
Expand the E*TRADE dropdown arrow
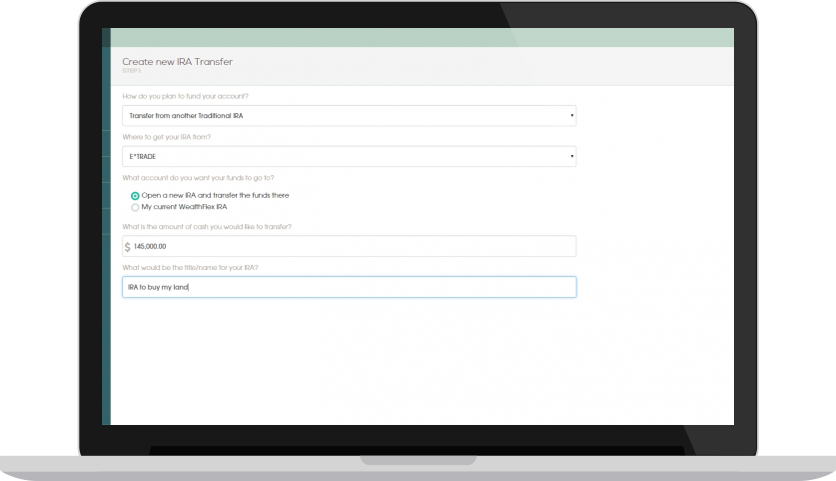tap(572, 157)
